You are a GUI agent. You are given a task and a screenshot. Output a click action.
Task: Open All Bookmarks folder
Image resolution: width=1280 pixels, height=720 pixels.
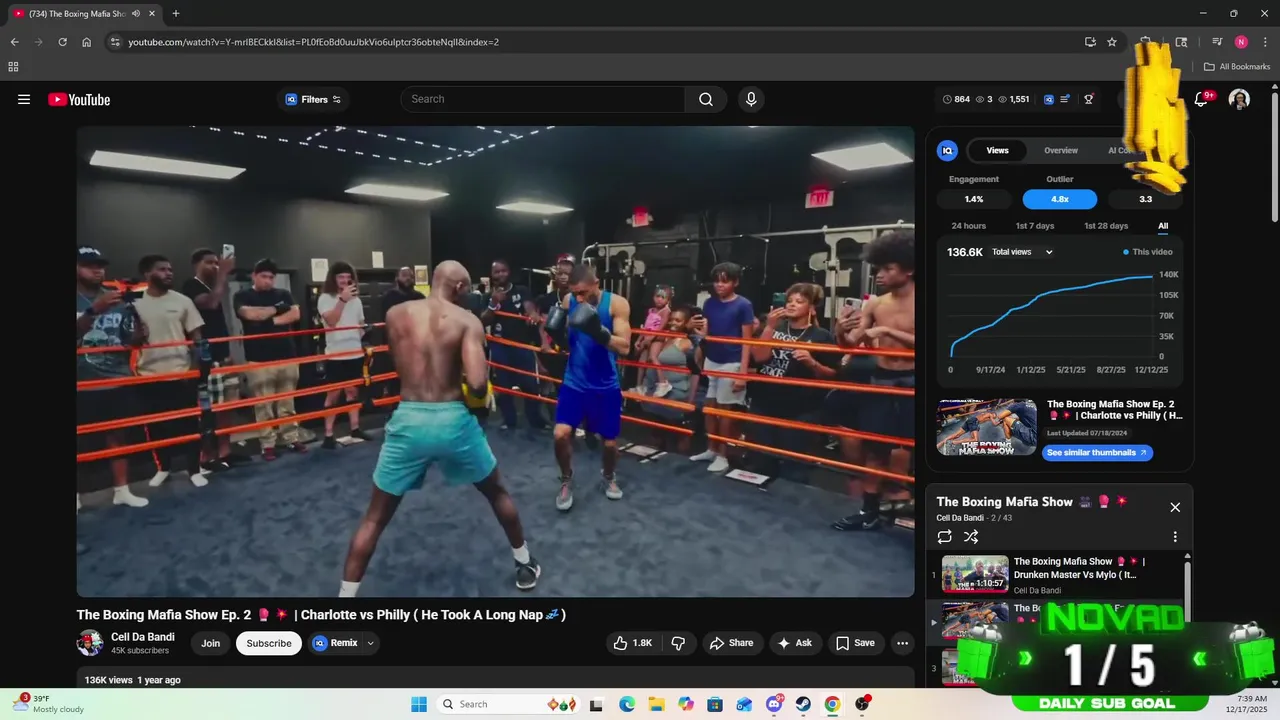click(x=1237, y=67)
